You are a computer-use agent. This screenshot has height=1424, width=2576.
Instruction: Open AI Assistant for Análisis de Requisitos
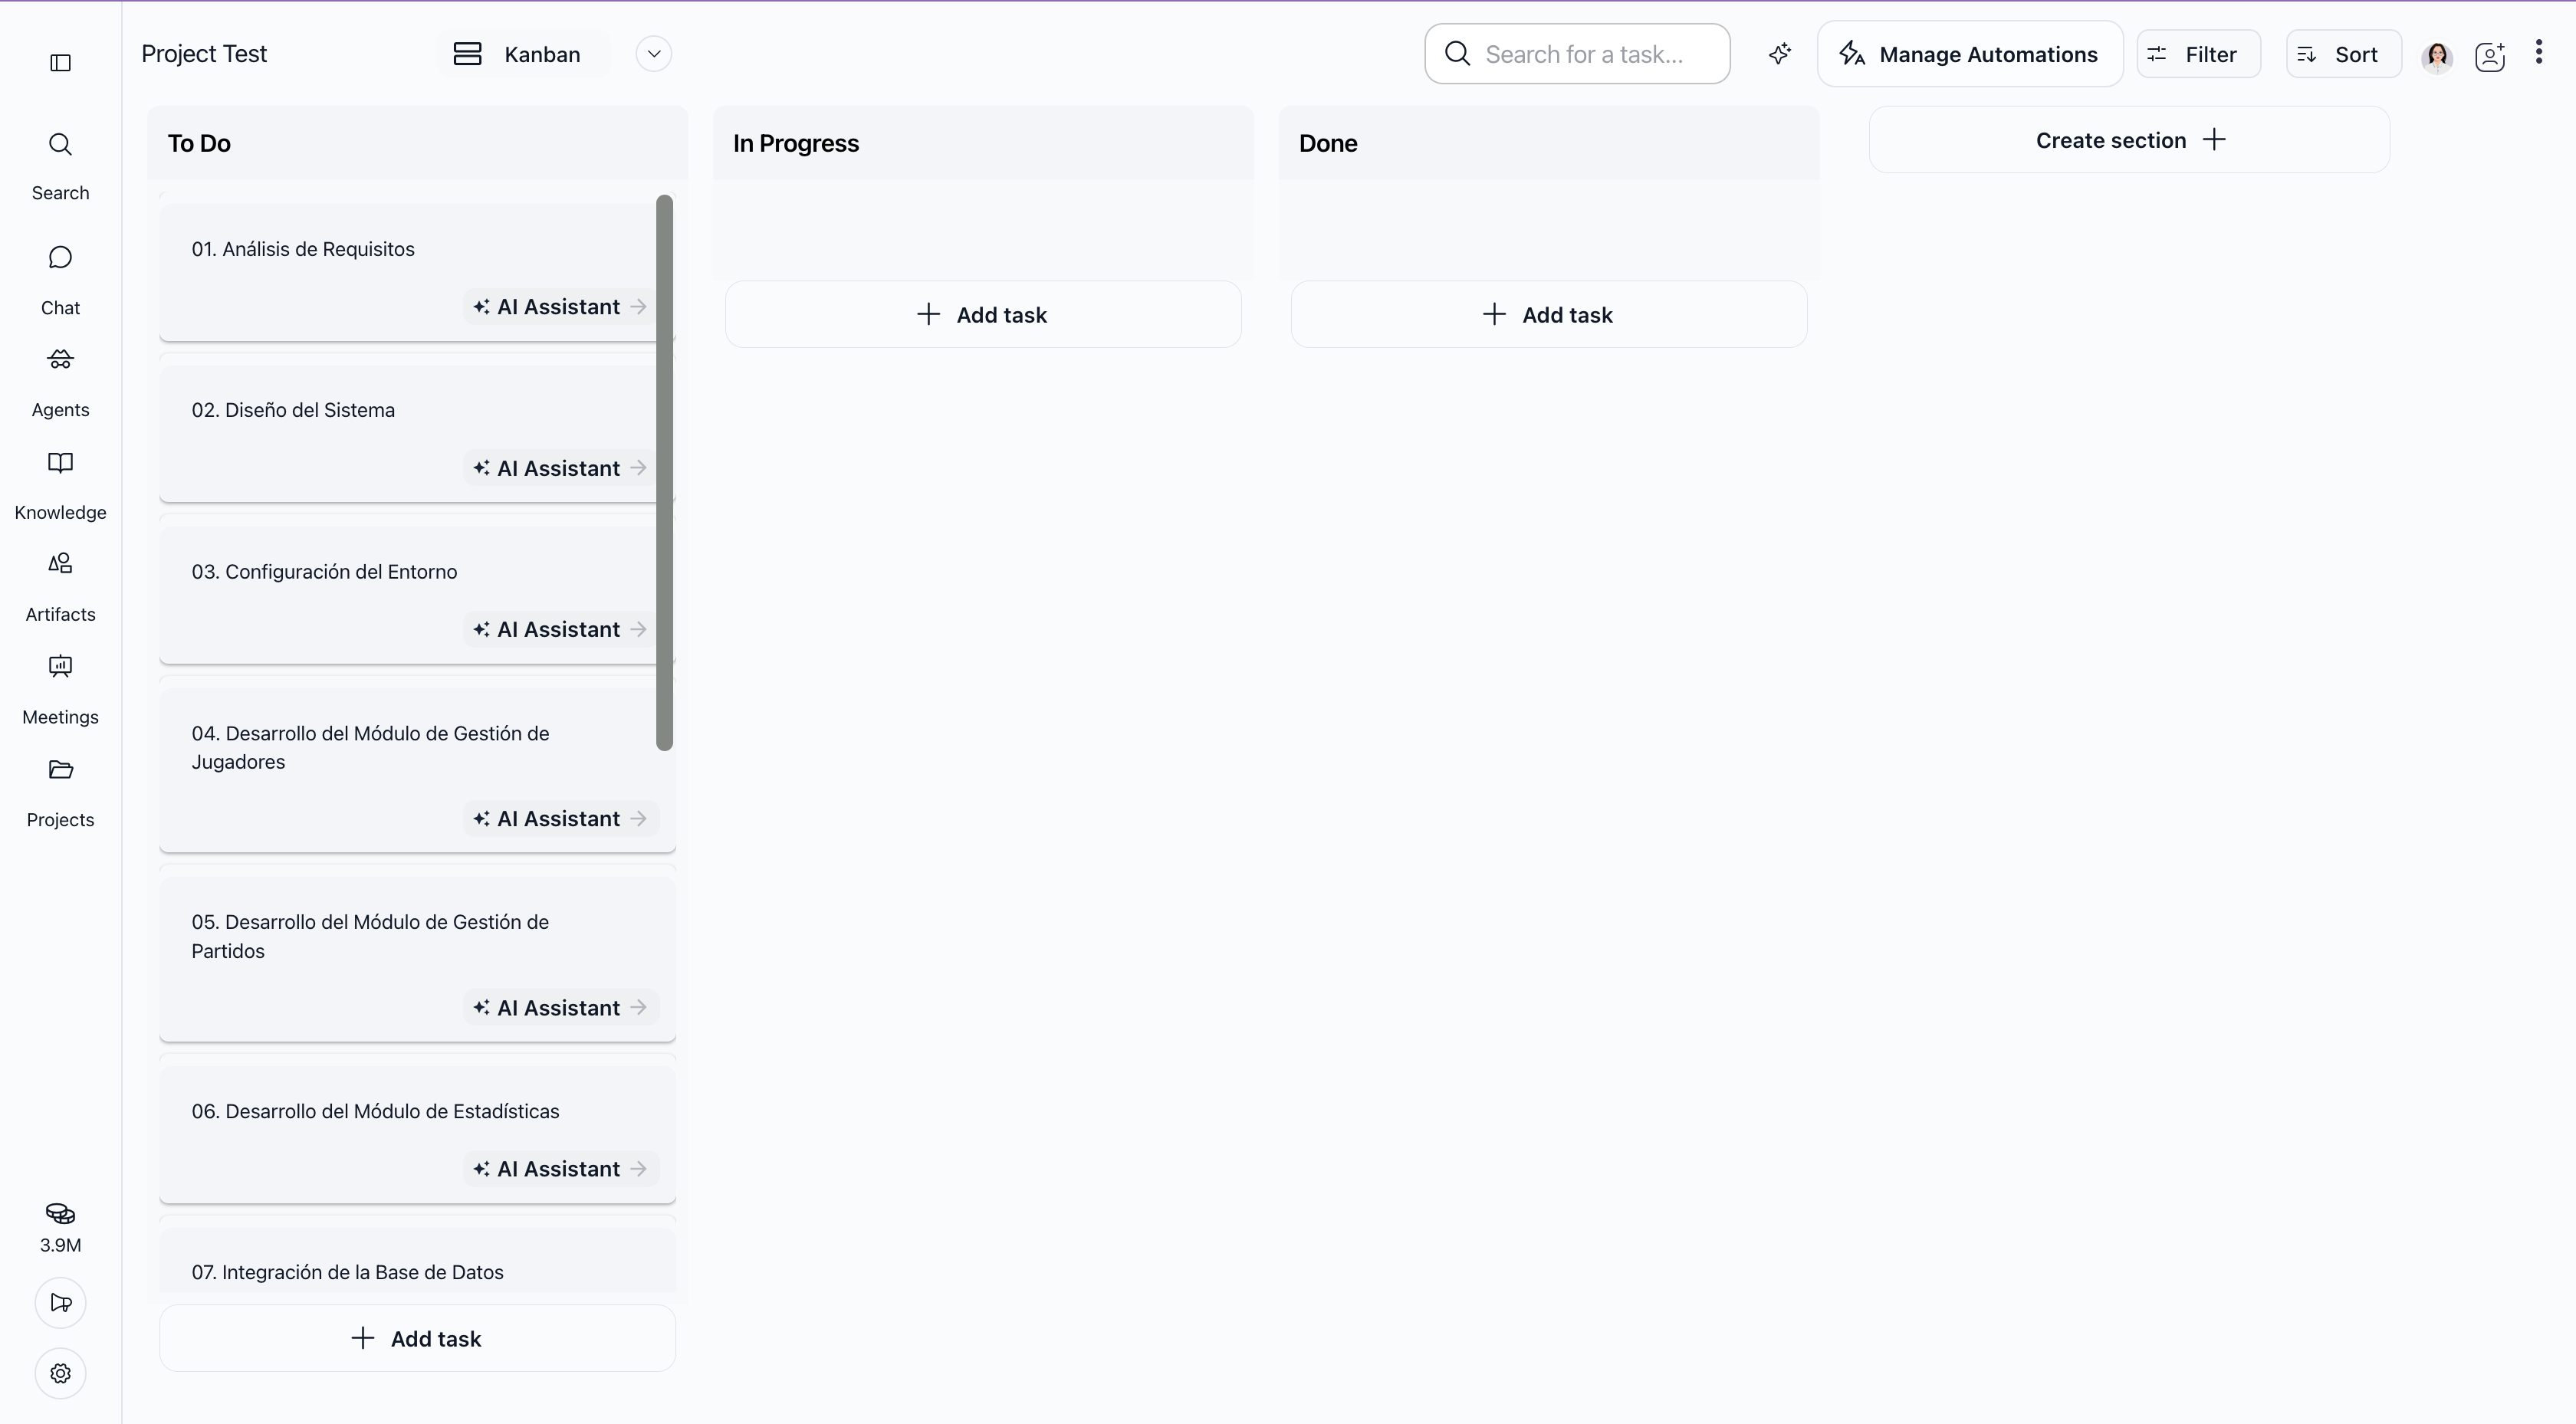click(x=560, y=307)
